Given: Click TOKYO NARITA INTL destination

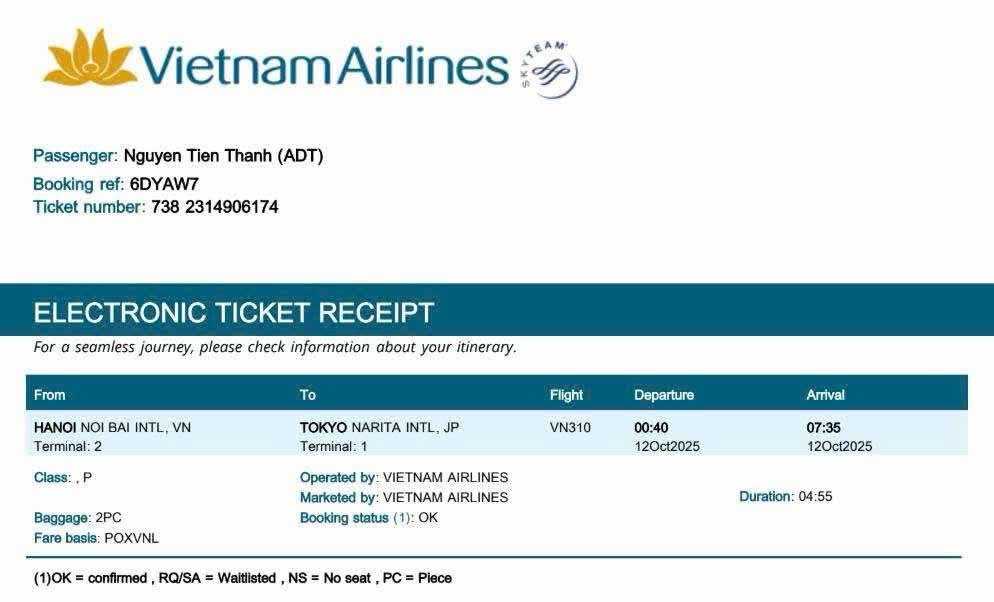Looking at the screenshot, I should 379,428.
